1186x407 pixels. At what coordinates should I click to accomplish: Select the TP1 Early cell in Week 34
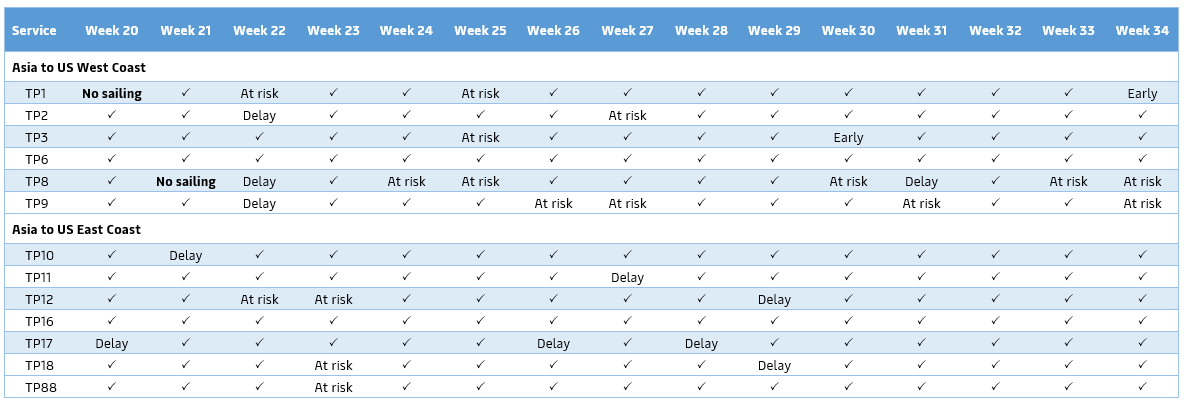1142,94
